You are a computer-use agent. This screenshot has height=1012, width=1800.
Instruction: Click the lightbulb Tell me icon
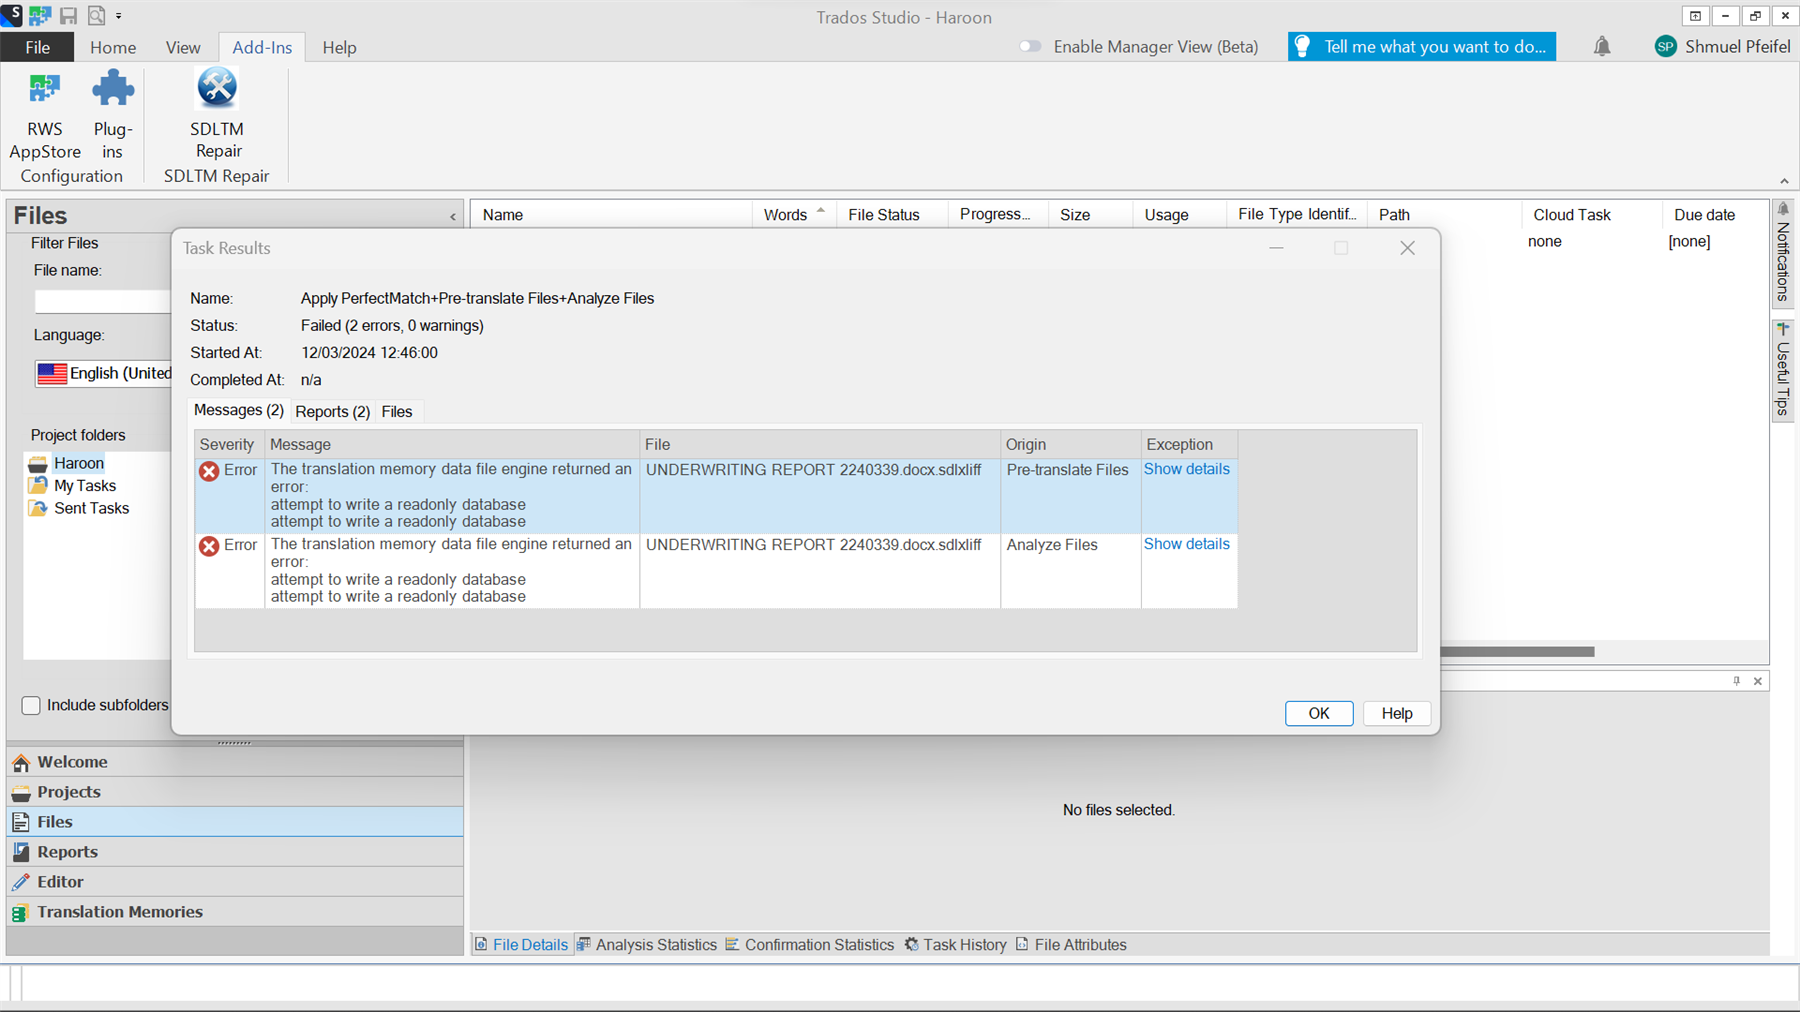coord(1301,46)
